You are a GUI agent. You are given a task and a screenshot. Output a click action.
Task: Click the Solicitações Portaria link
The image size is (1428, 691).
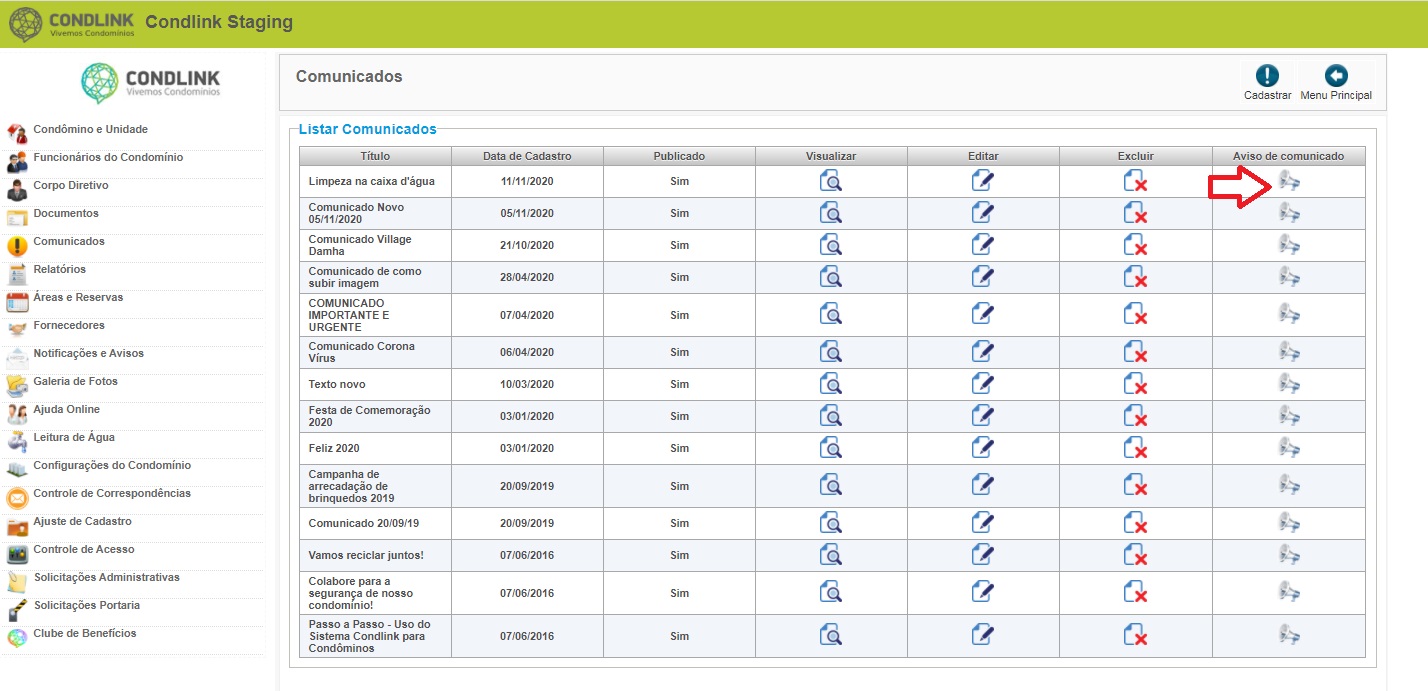point(87,605)
